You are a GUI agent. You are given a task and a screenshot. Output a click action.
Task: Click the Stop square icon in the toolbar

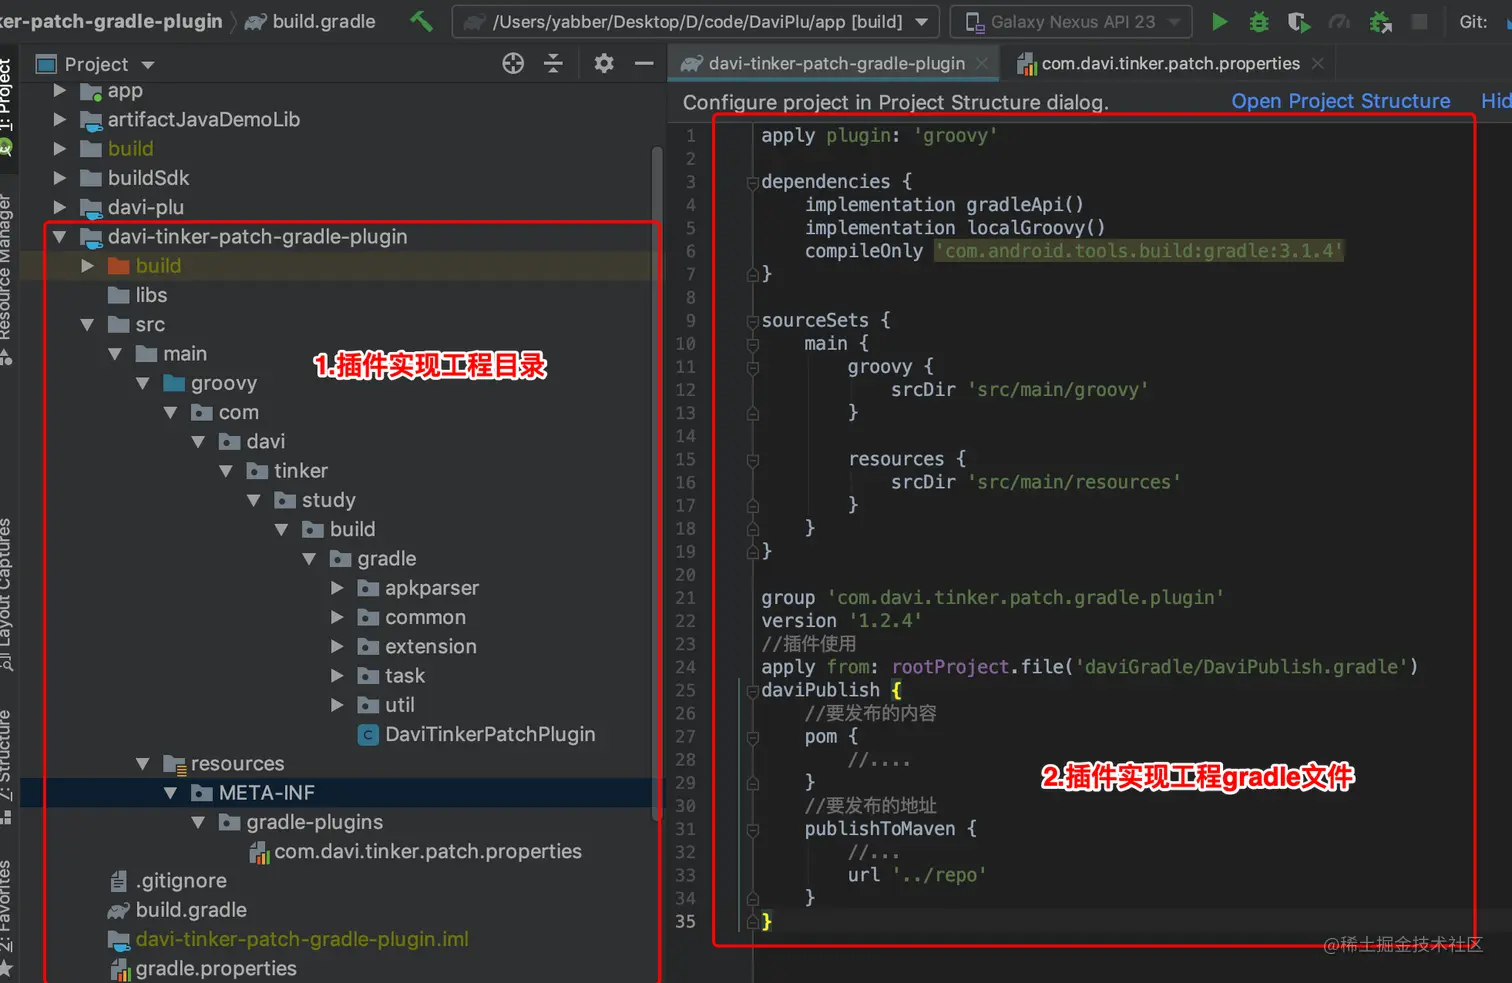click(1419, 21)
